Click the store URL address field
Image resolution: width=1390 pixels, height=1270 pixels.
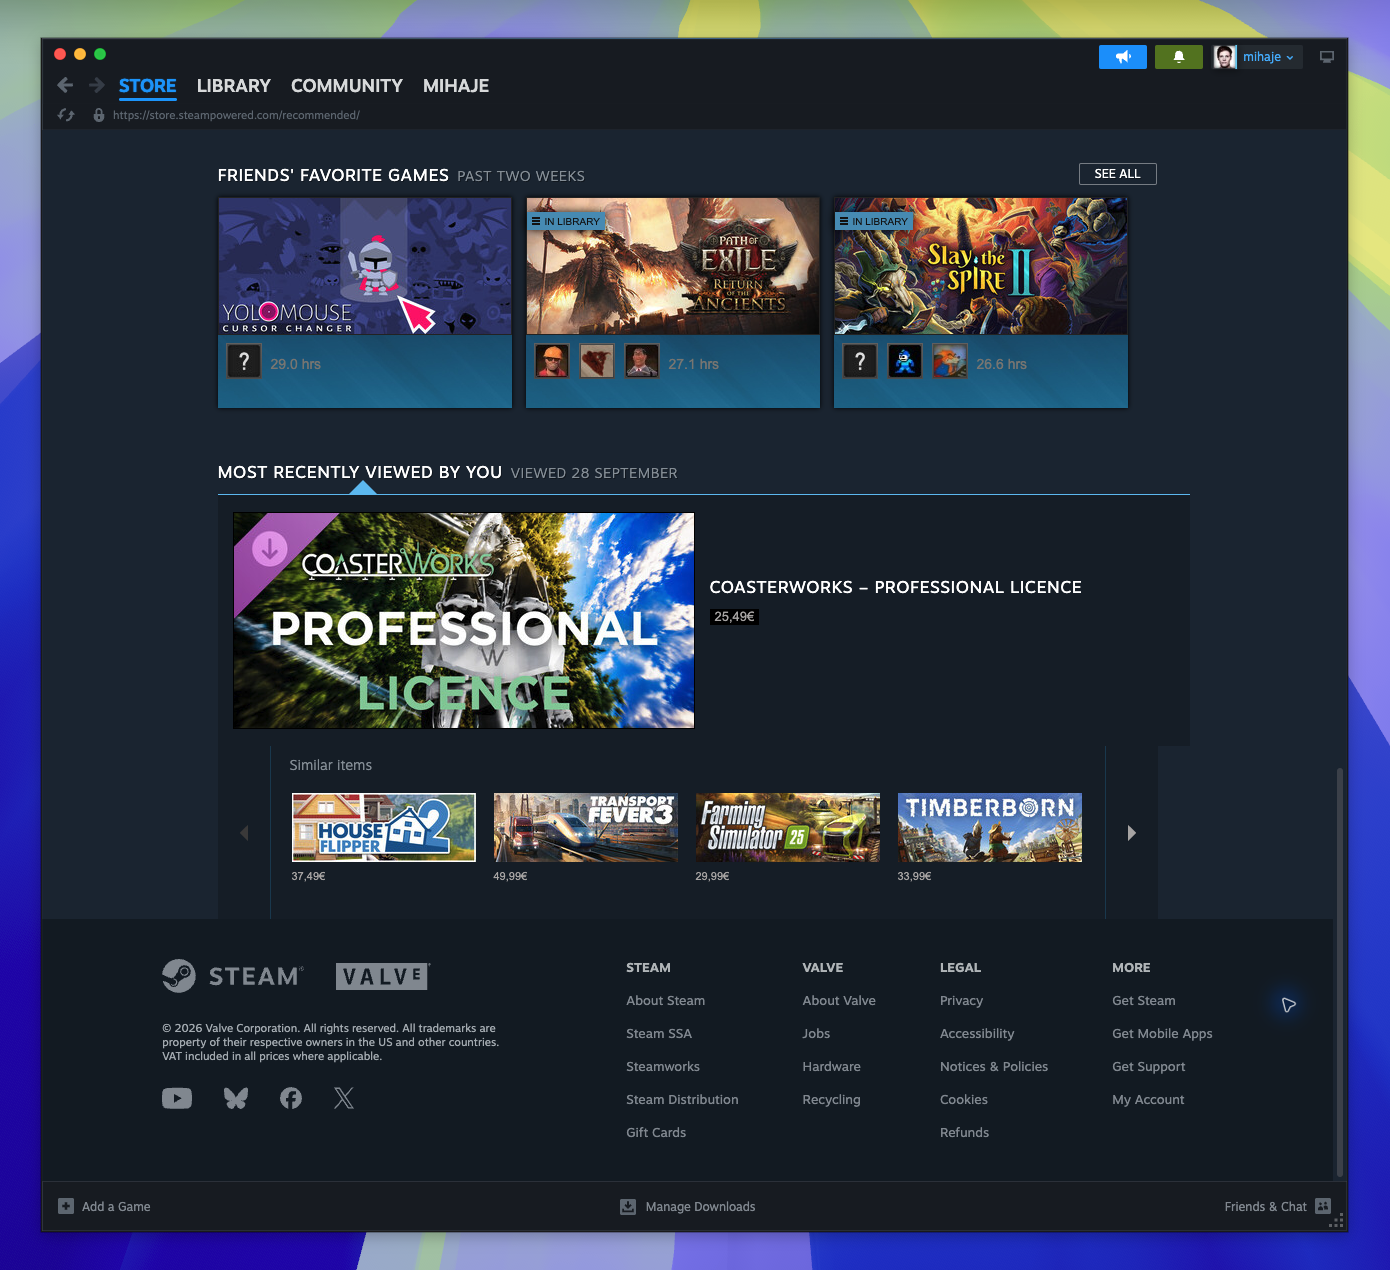(236, 115)
